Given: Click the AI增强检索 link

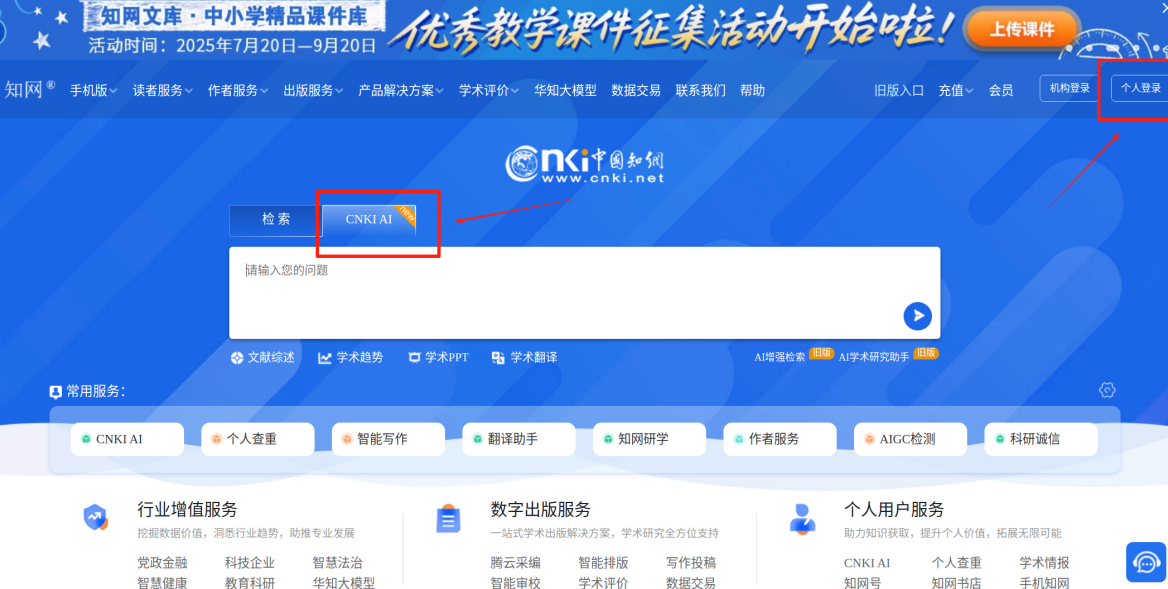Looking at the screenshot, I should pos(779,357).
